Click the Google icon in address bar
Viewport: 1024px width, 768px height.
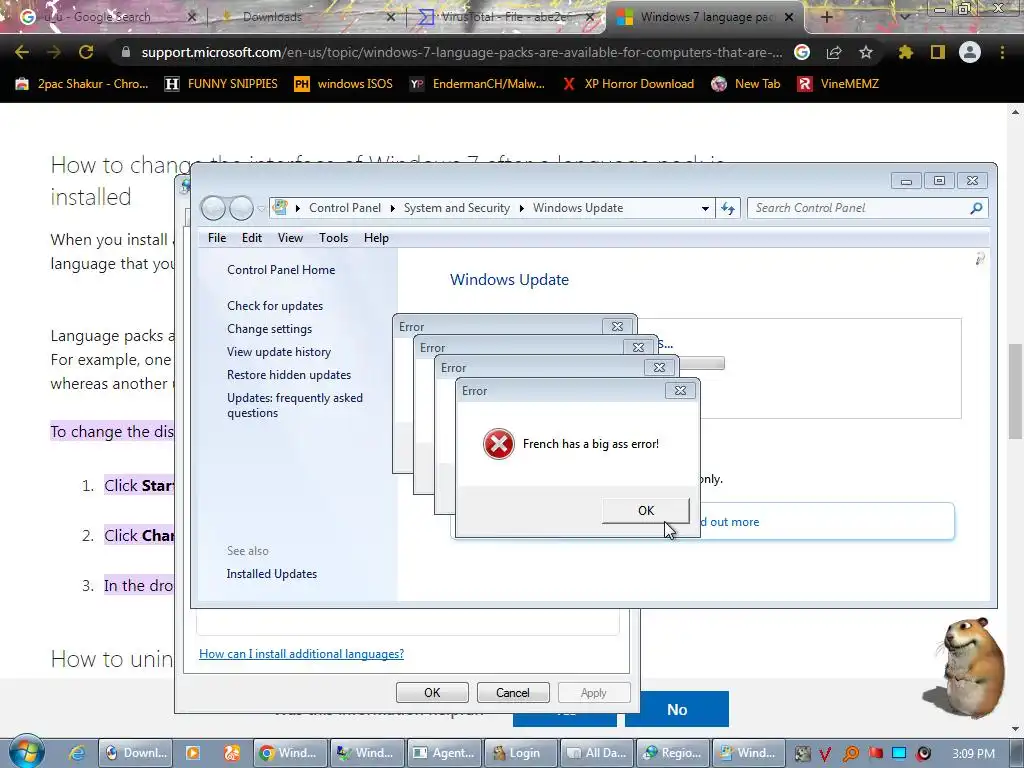(x=802, y=52)
